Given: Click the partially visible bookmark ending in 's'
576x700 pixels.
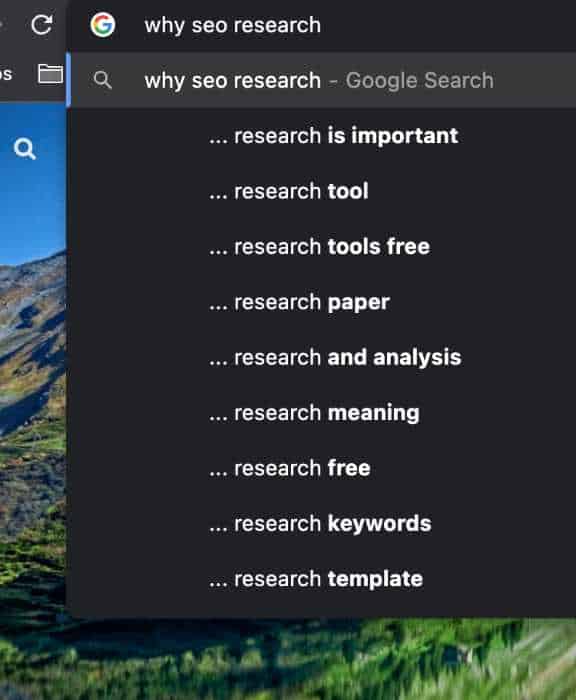Looking at the screenshot, I should point(6,74).
